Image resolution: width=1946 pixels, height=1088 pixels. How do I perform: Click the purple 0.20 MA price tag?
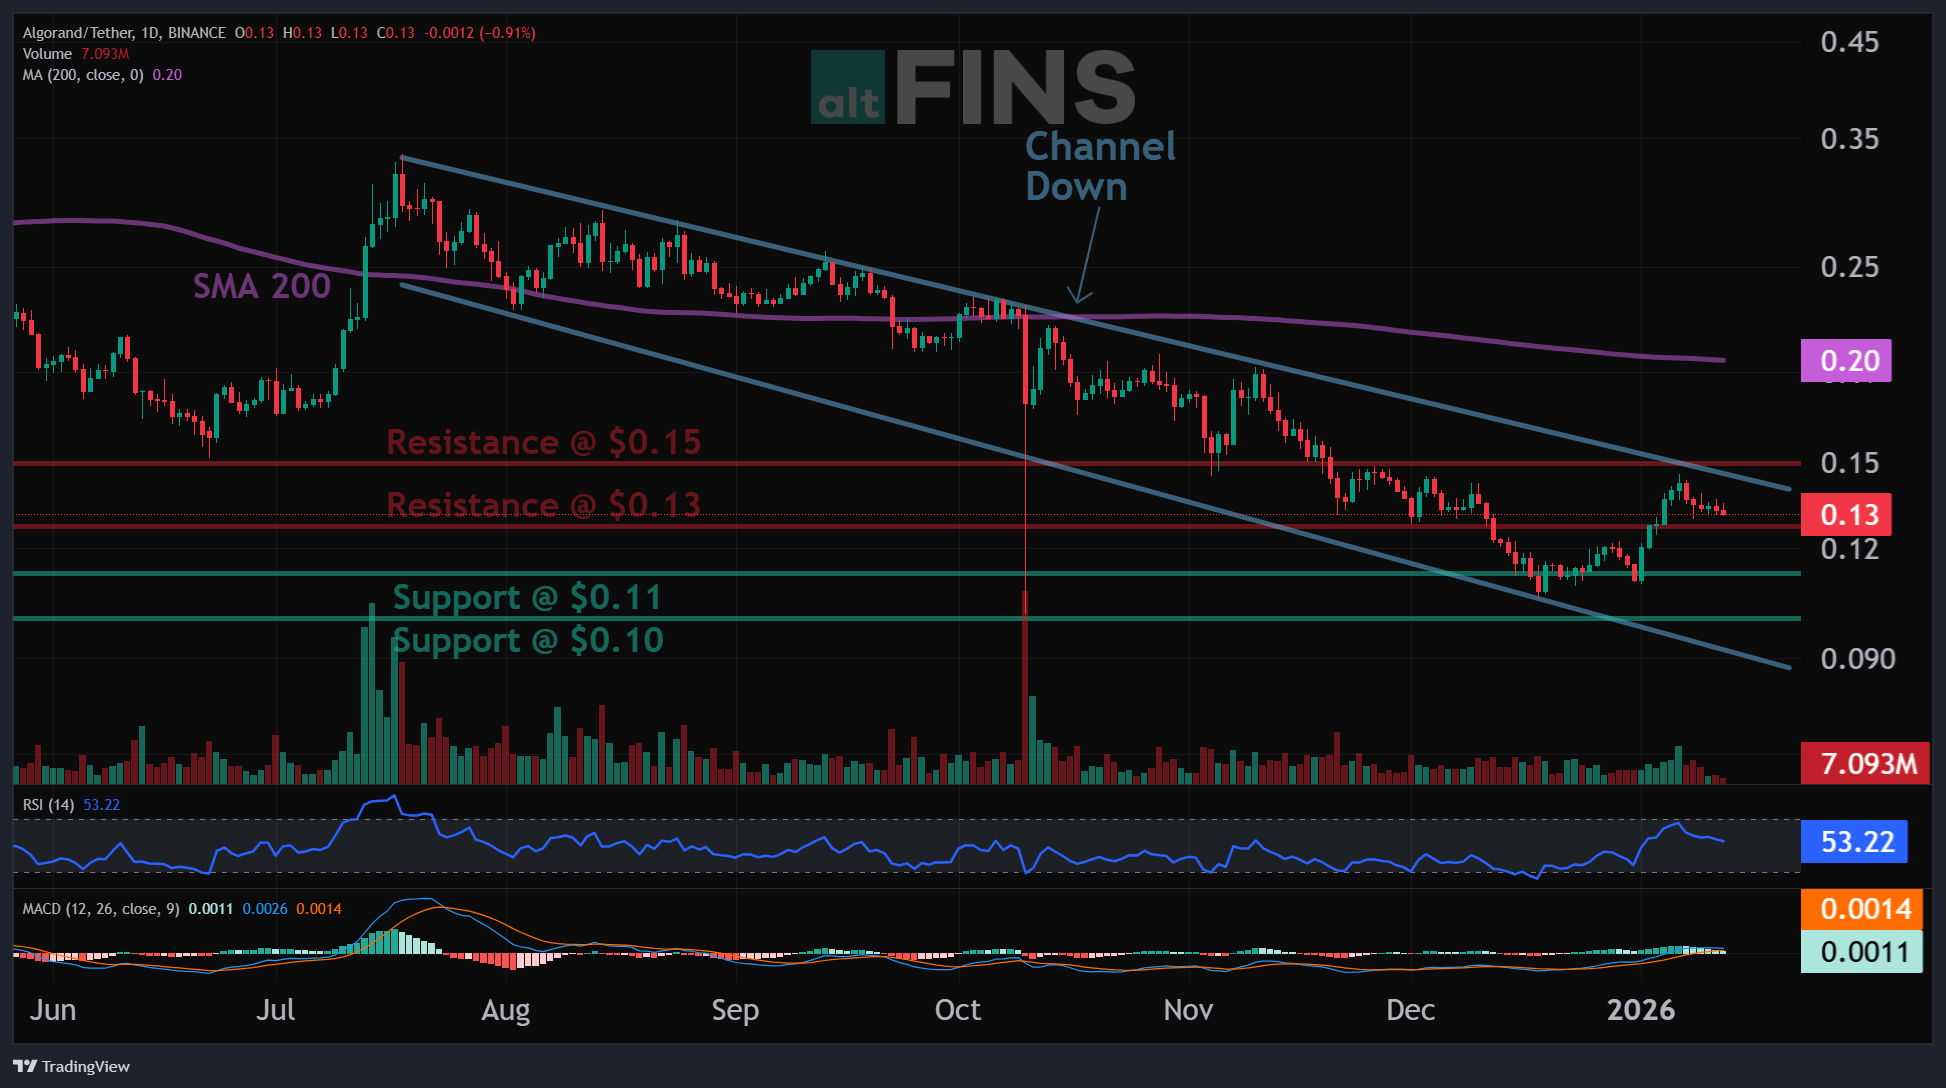click(x=1845, y=361)
